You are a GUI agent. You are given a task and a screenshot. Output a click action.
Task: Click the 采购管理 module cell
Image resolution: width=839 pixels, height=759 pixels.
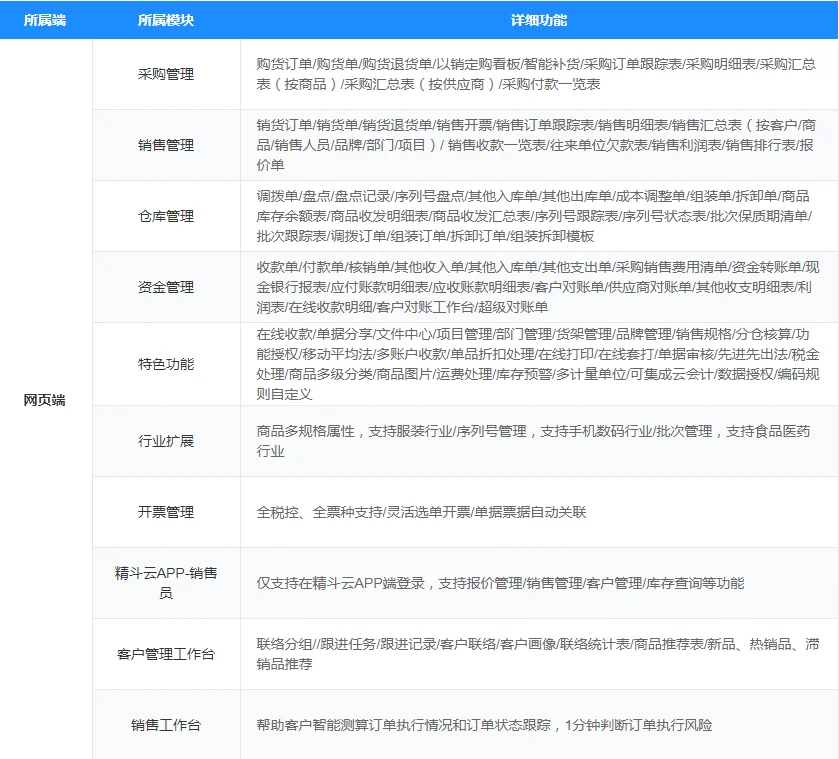pos(166,73)
